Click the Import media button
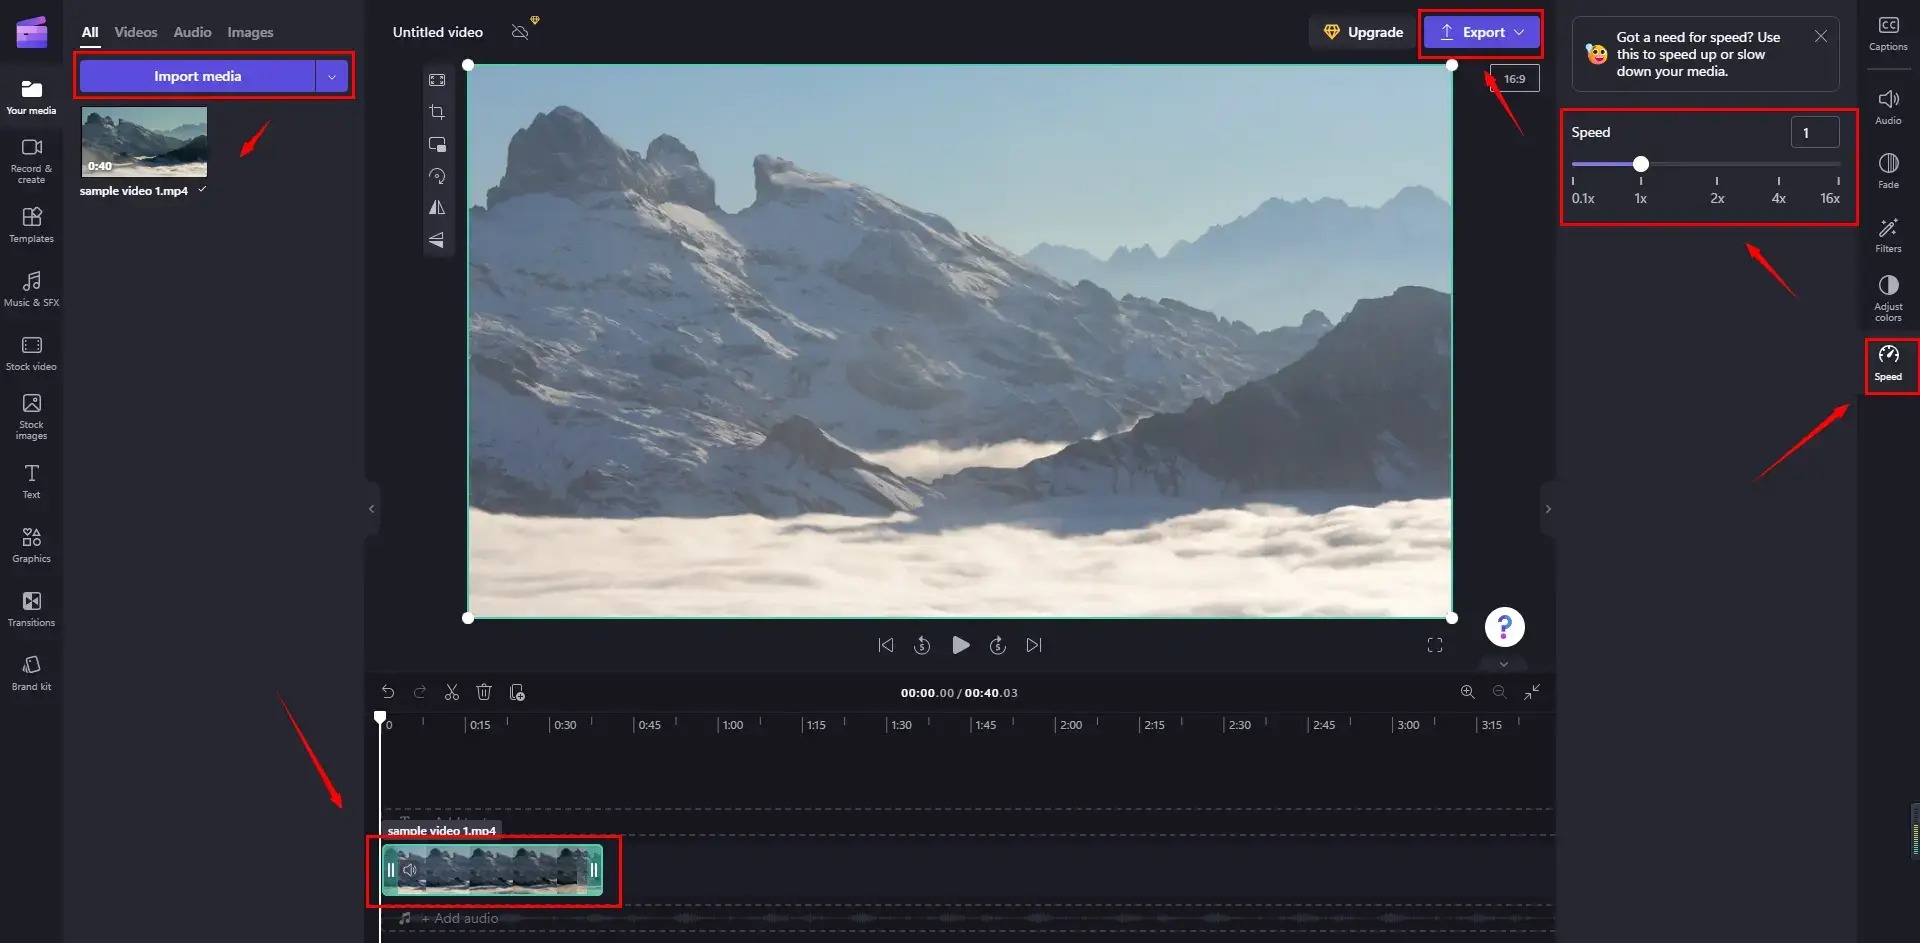The width and height of the screenshot is (1920, 943). pos(197,76)
